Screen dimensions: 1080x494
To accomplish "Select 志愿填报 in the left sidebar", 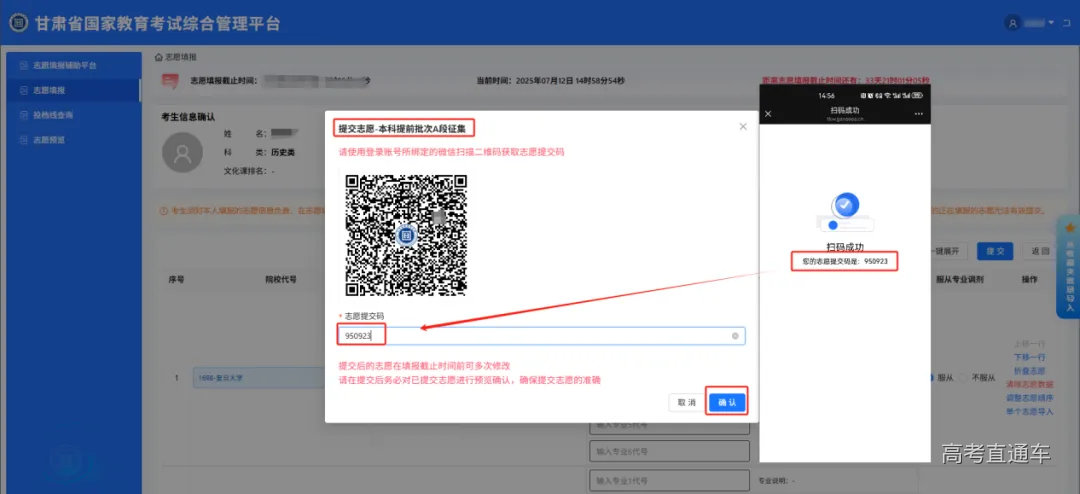I will point(50,90).
